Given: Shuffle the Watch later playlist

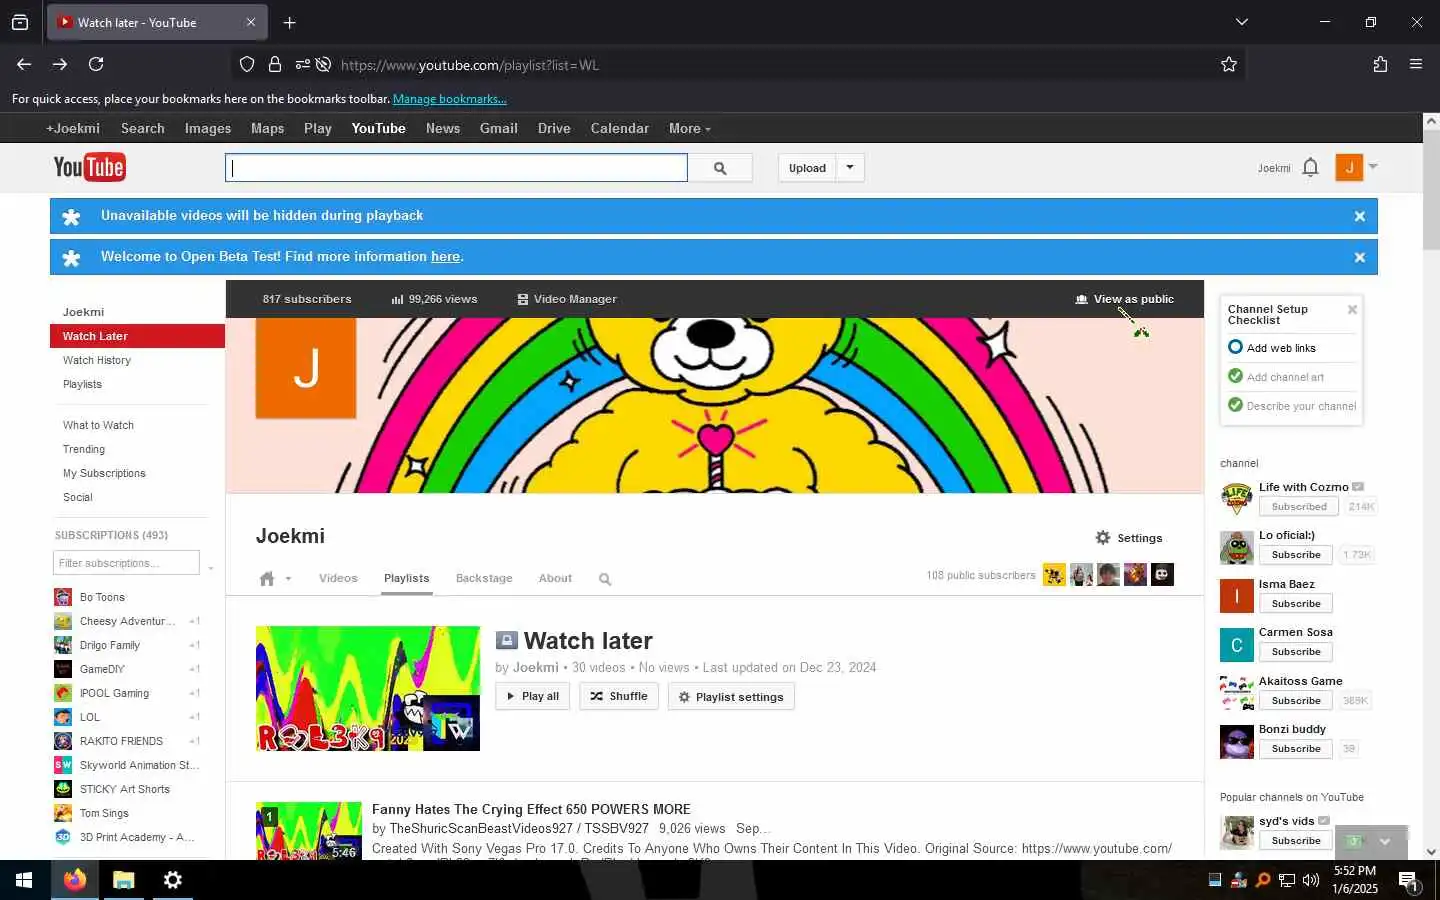Looking at the screenshot, I should point(619,697).
